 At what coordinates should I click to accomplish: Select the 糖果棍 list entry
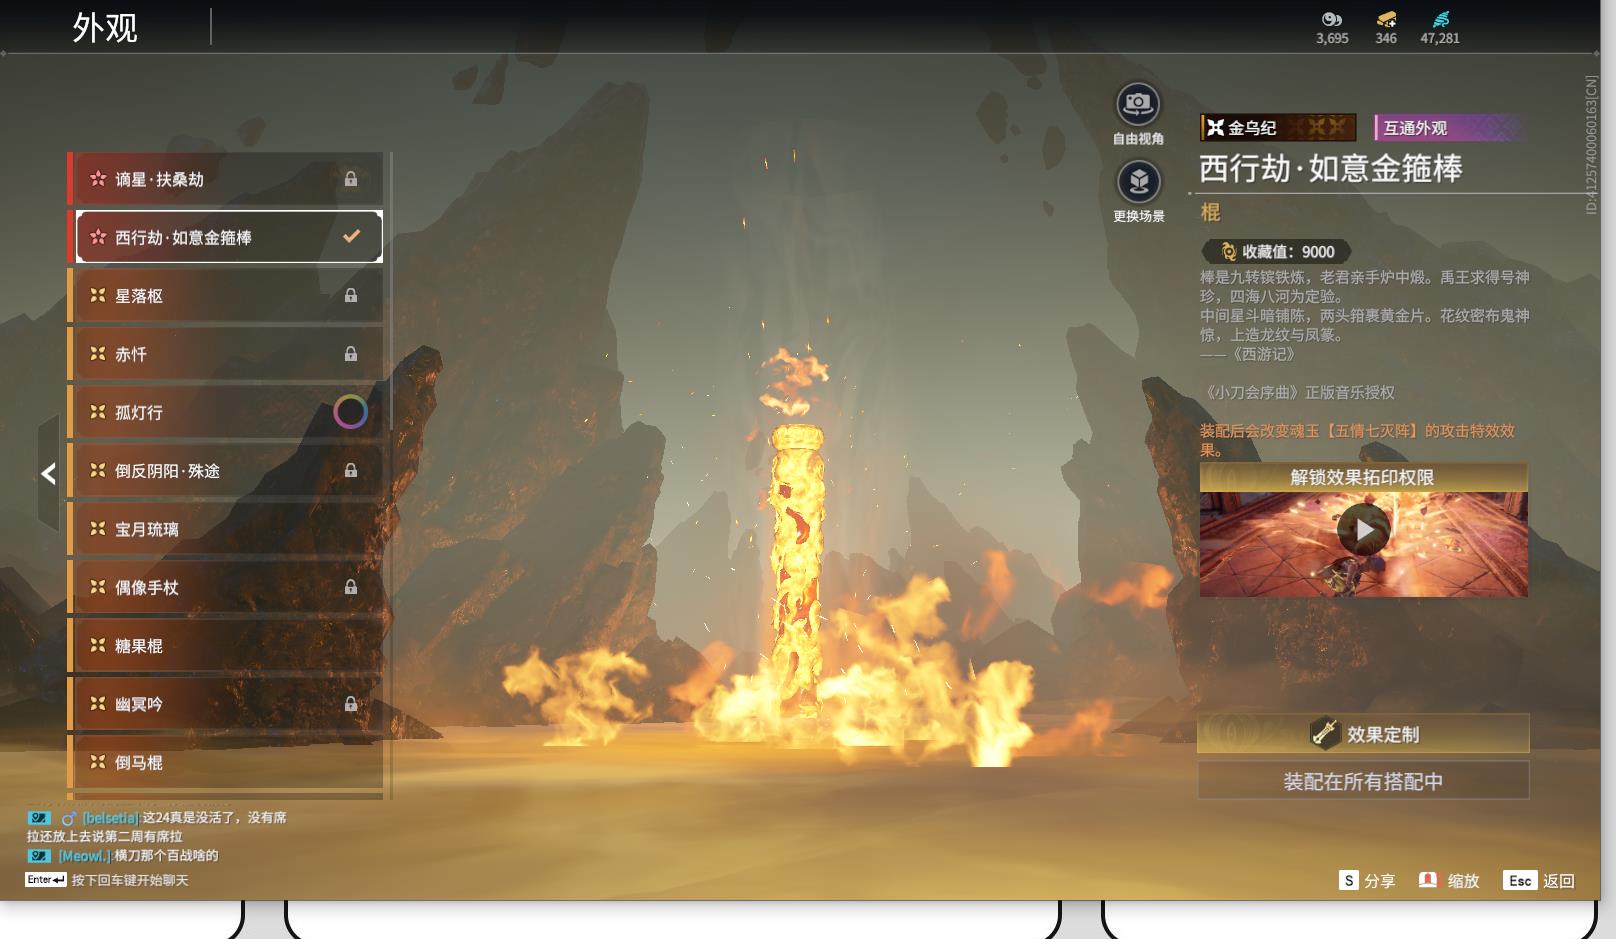(226, 646)
